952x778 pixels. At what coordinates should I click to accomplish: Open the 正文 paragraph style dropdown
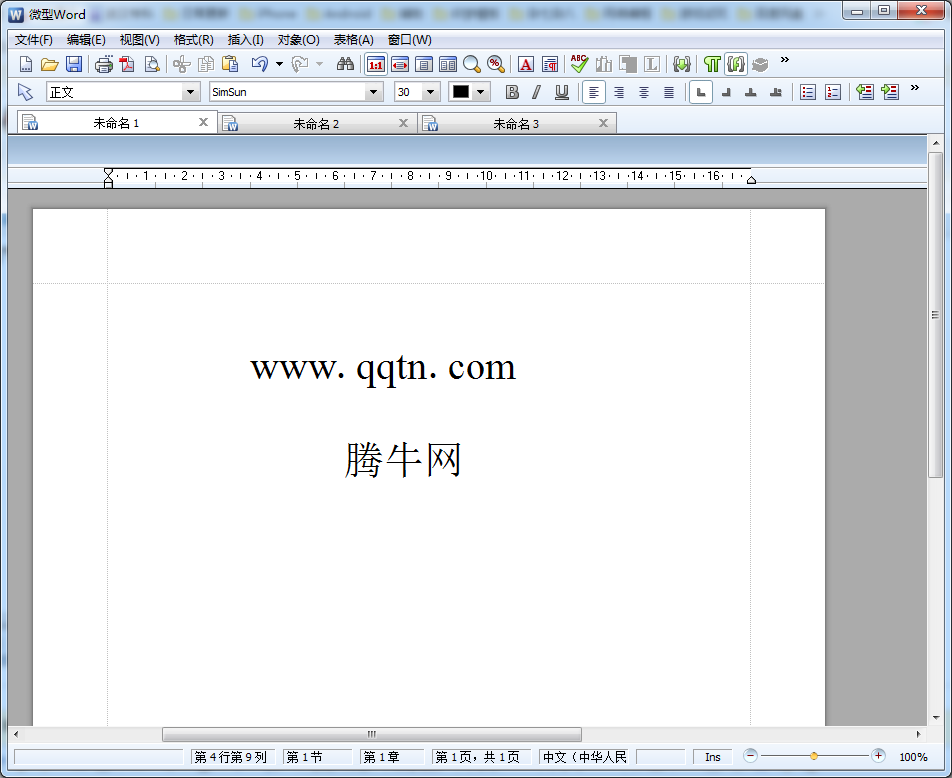point(190,92)
